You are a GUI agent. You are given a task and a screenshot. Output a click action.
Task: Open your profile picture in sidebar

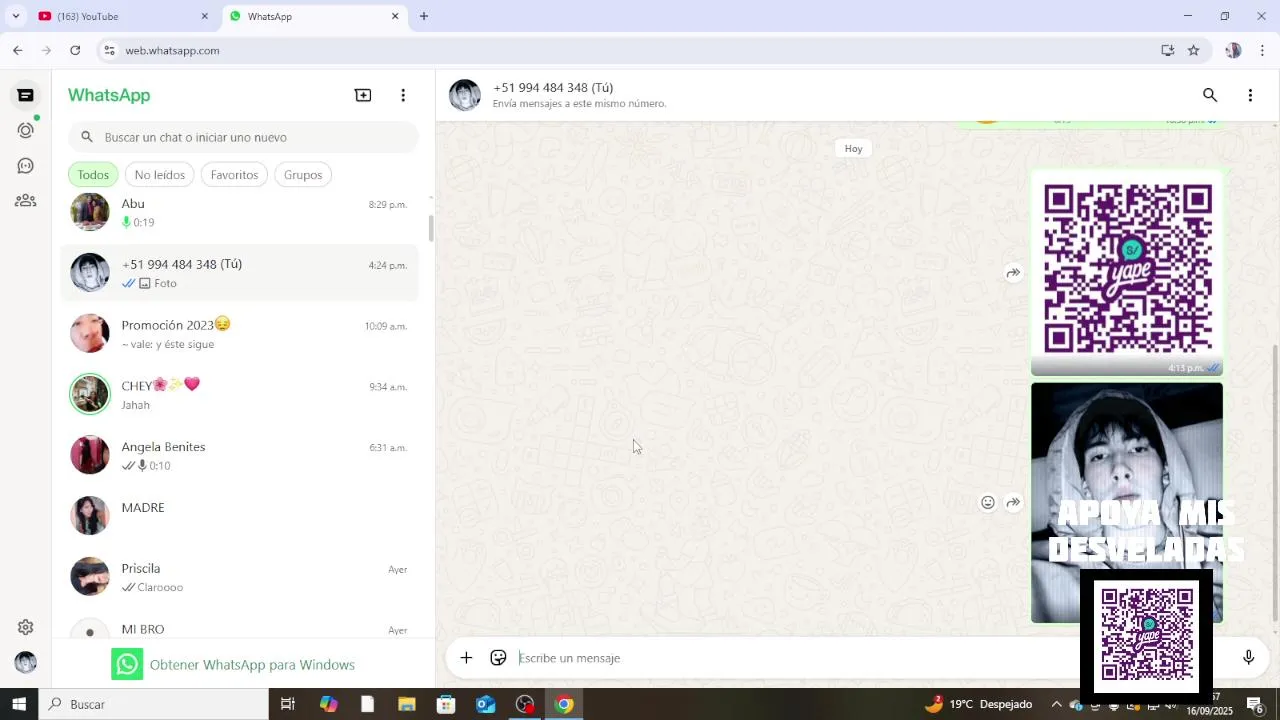(26, 662)
